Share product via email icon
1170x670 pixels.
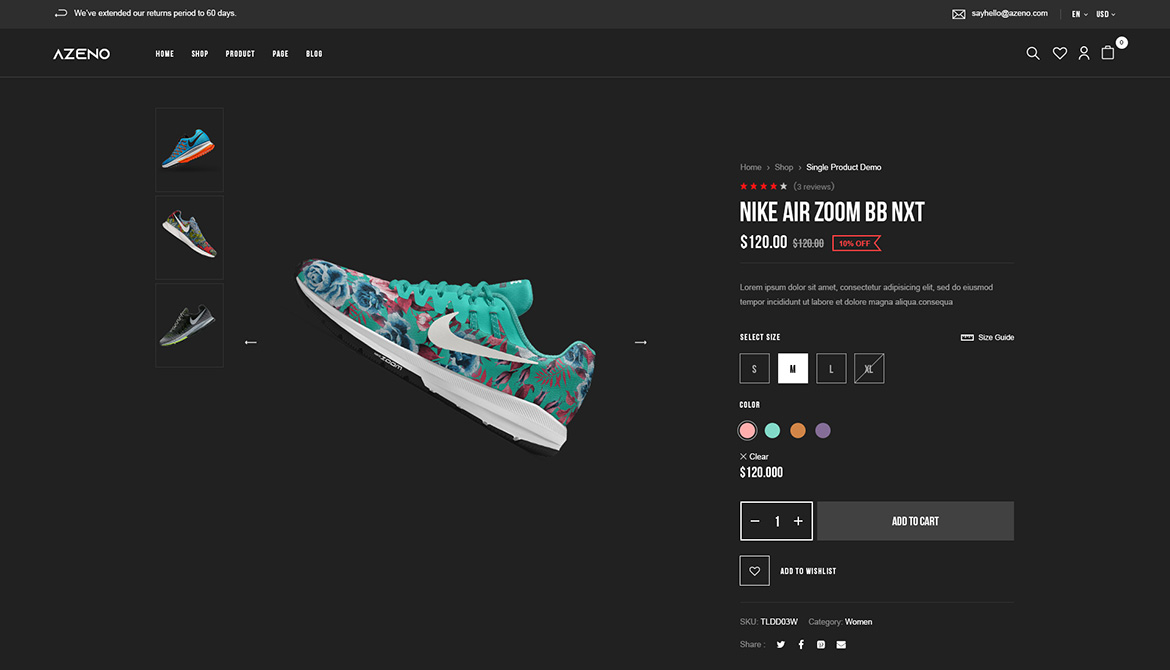[x=841, y=645]
